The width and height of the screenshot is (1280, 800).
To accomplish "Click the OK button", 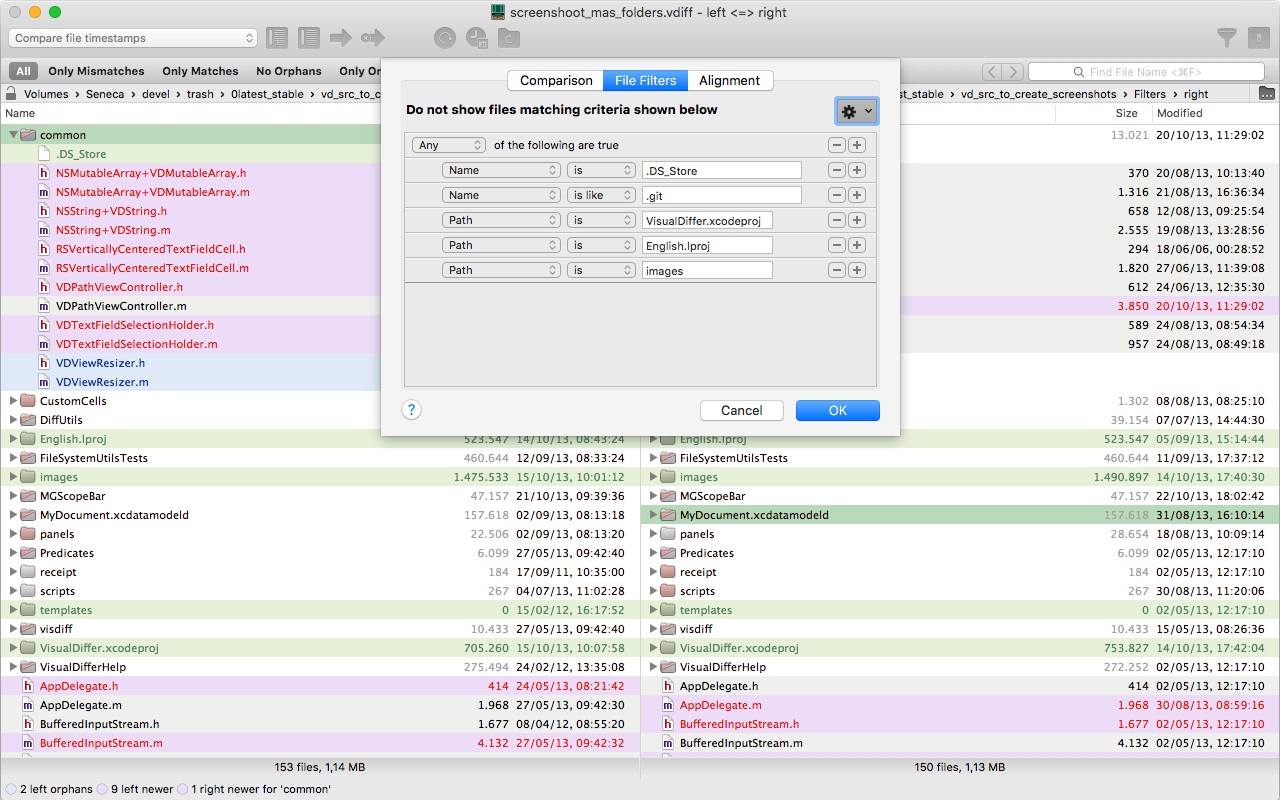I will click(x=838, y=410).
